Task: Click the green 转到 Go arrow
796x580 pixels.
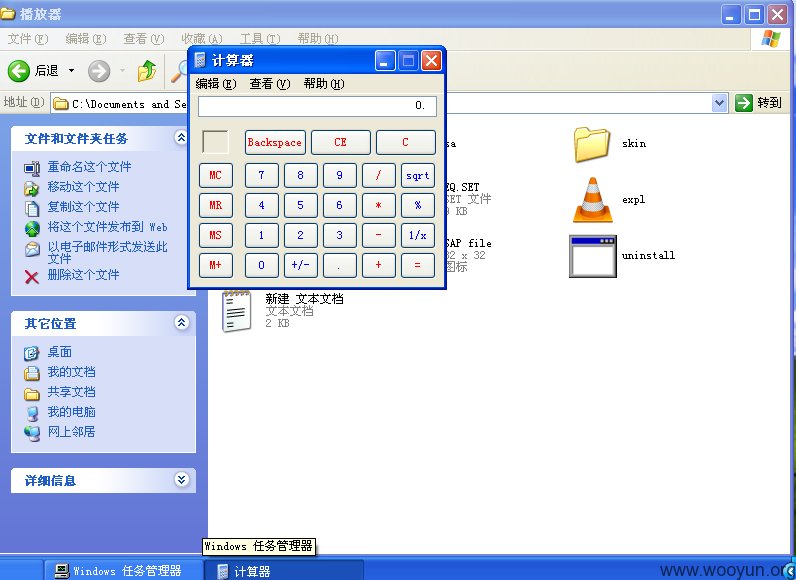Action: (x=744, y=103)
